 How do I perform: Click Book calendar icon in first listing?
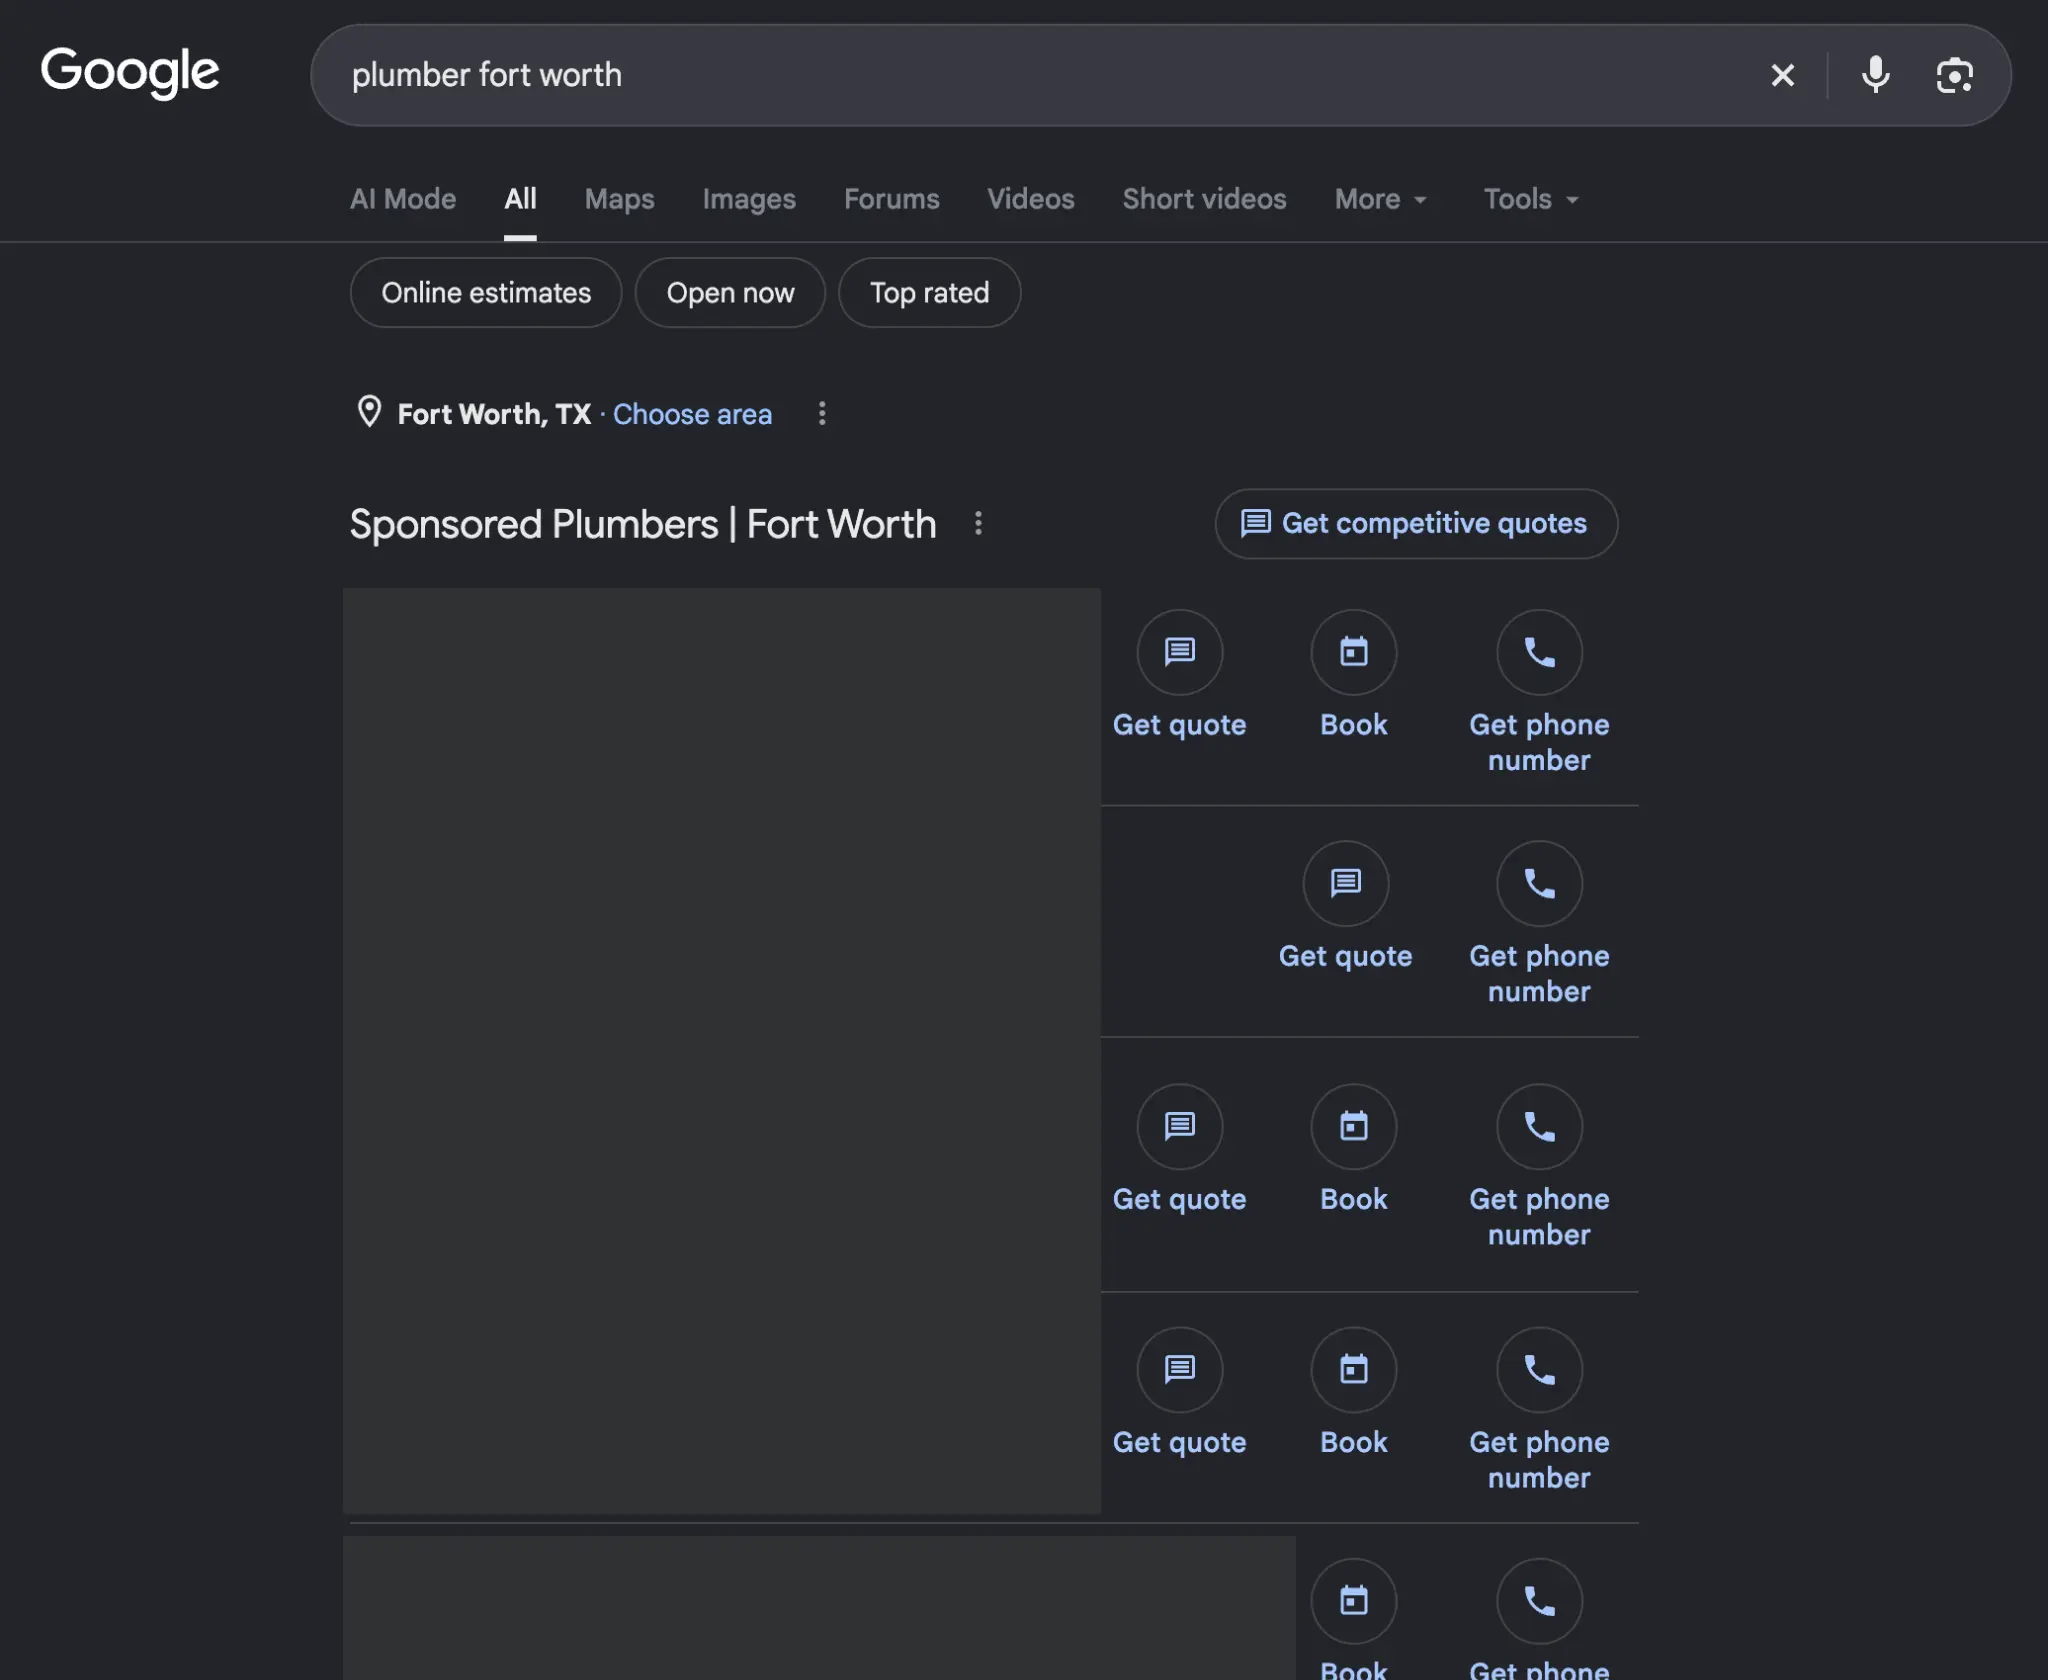pyautogui.click(x=1354, y=652)
